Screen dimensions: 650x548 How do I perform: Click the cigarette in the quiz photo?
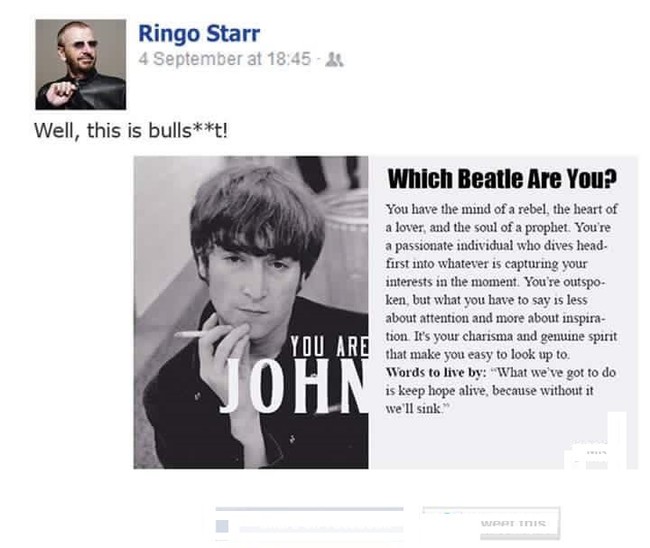point(191,334)
